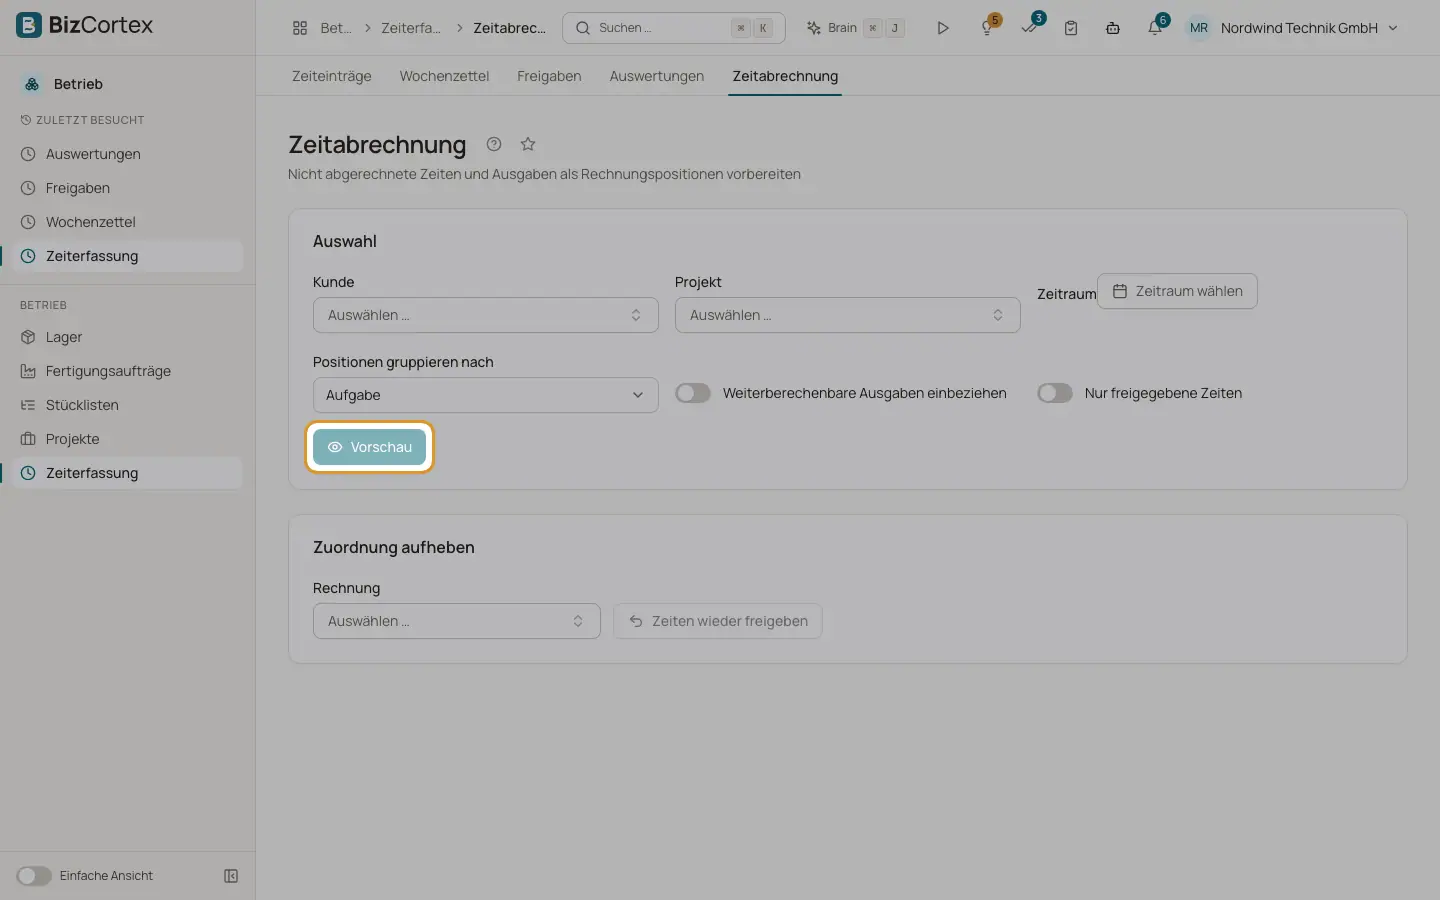The image size is (1440, 900).
Task: Click the Betrieb module icon in sidebar
Action: [32, 84]
